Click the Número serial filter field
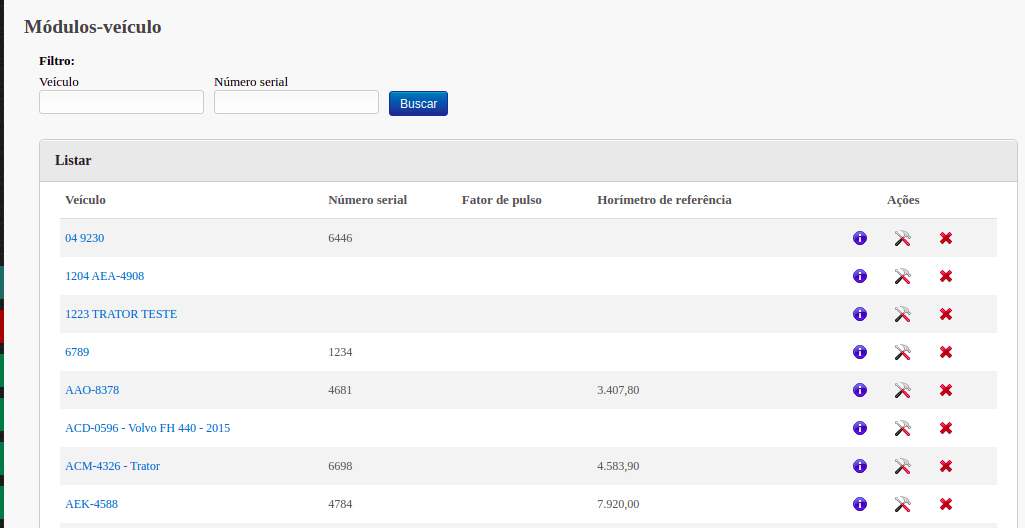Image resolution: width=1025 pixels, height=528 pixels. [x=296, y=102]
